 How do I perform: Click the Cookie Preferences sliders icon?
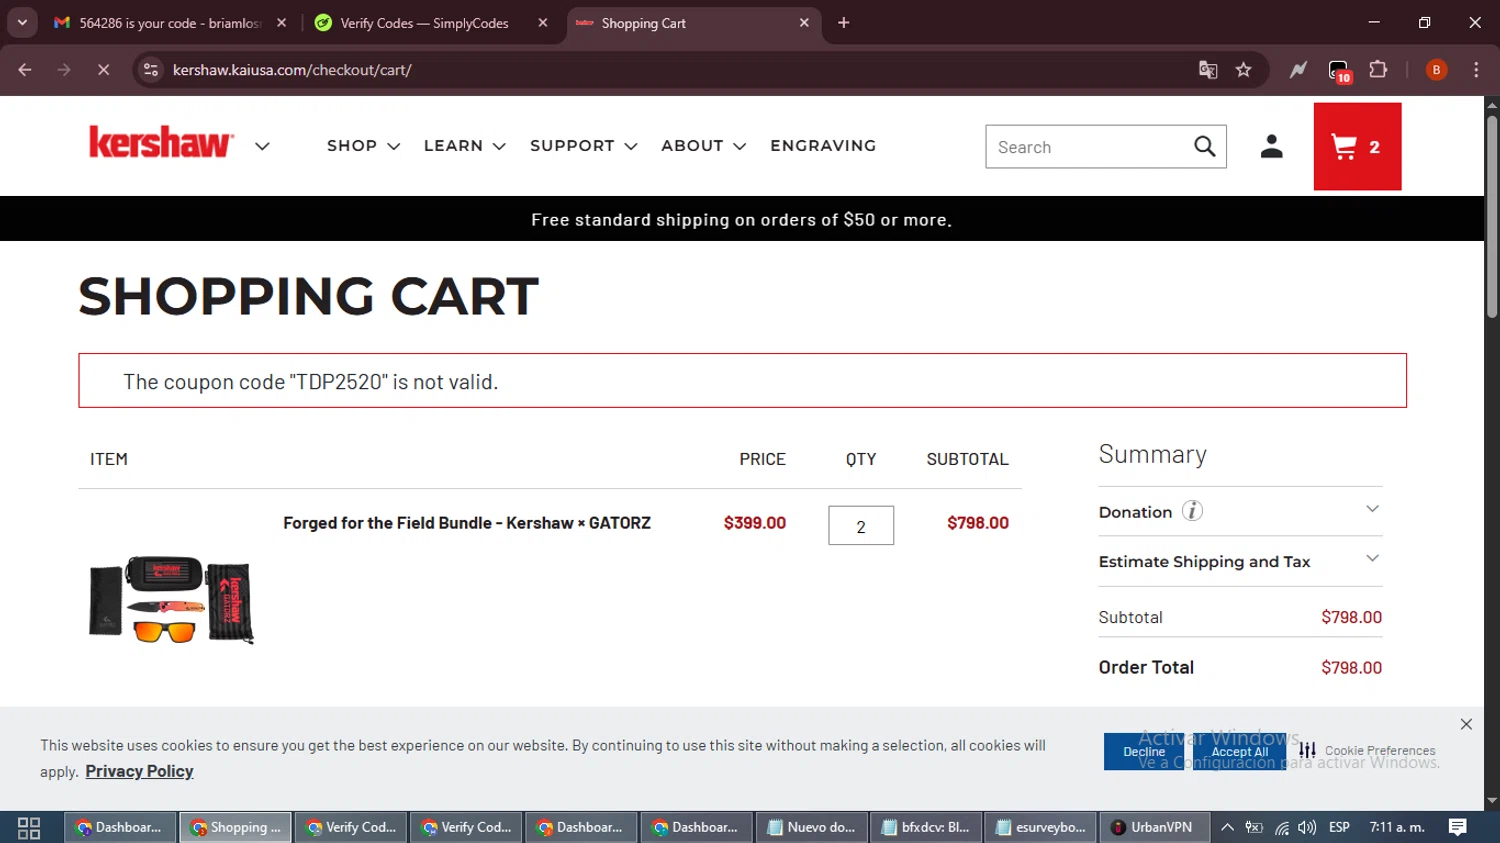pyautogui.click(x=1307, y=749)
